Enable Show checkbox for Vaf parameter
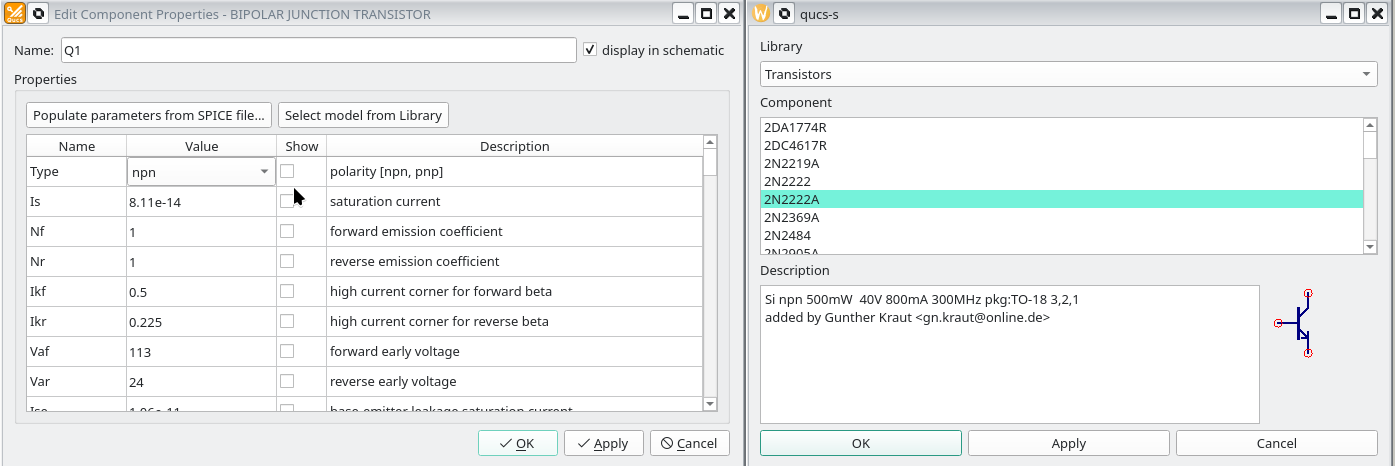The width and height of the screenshot is (1395, 466). 287,351
